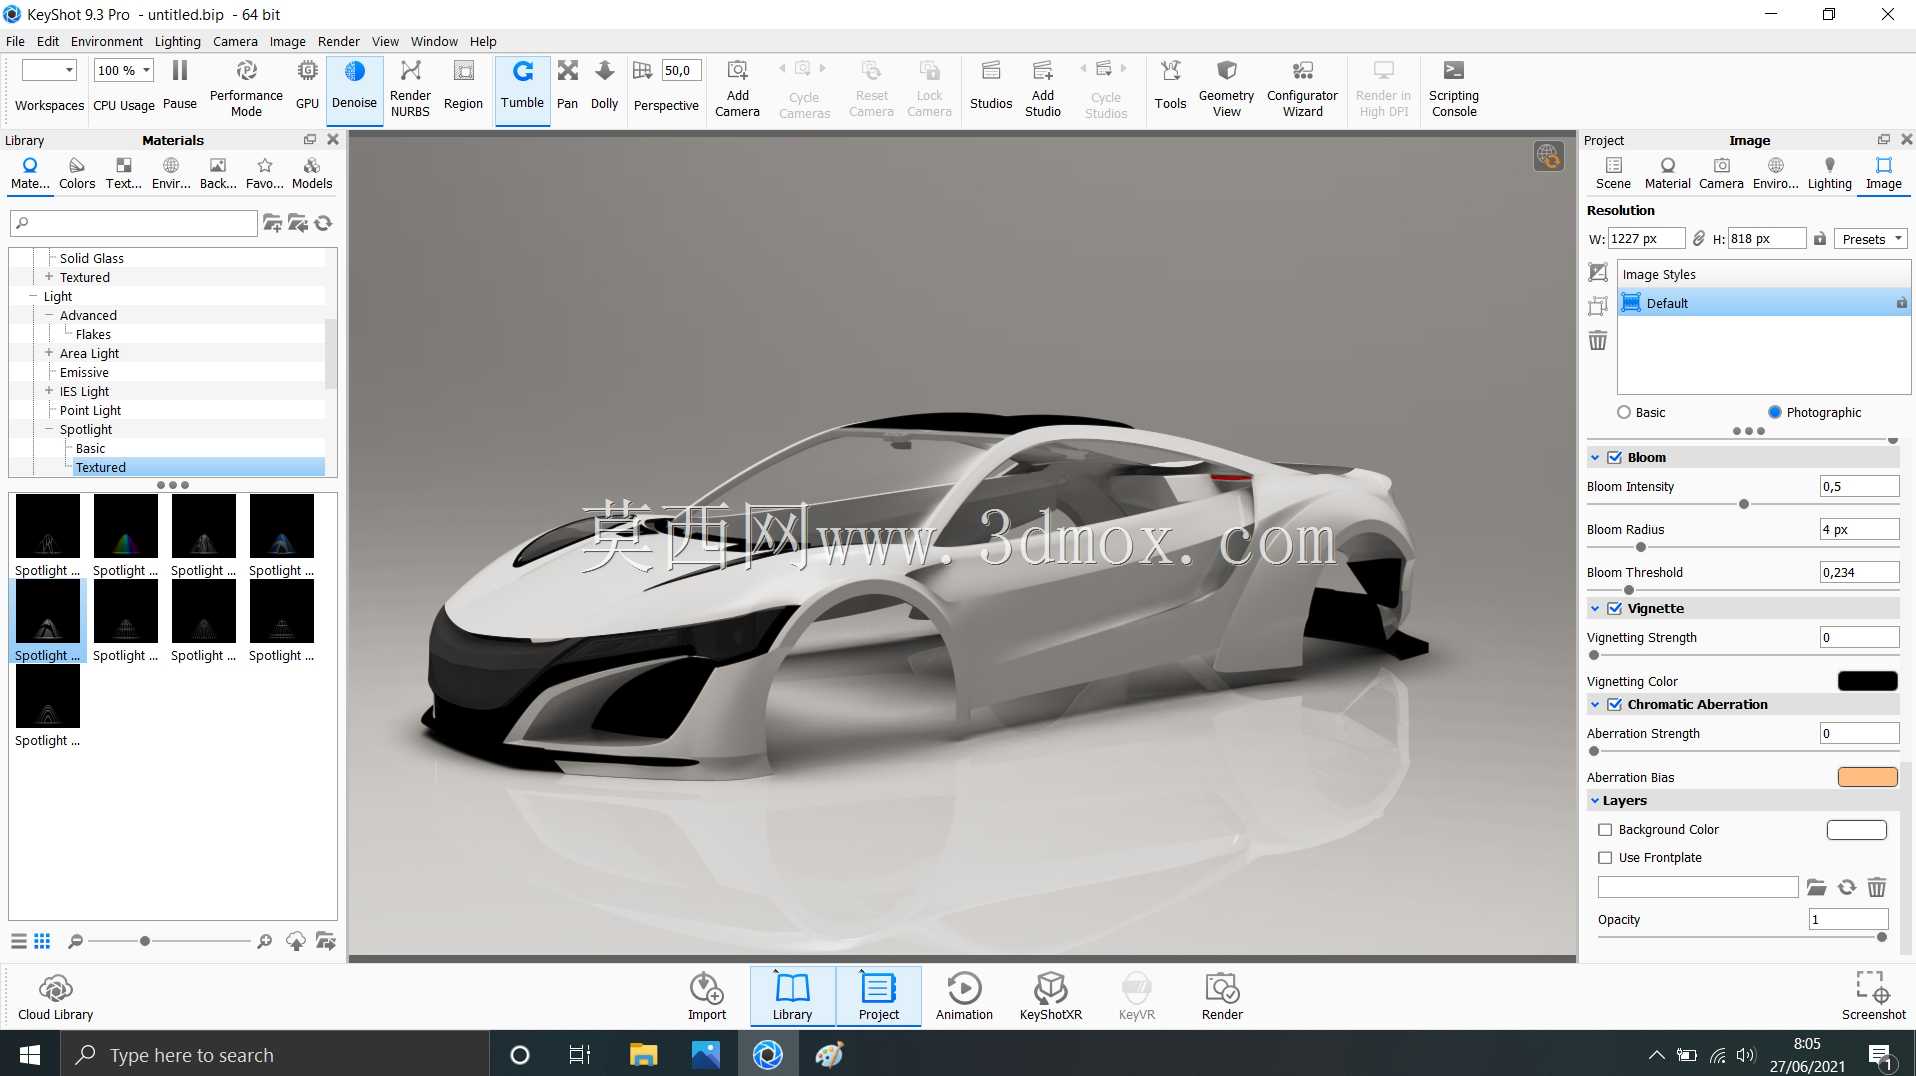Open the Render menu

click(x=339, y=41)
